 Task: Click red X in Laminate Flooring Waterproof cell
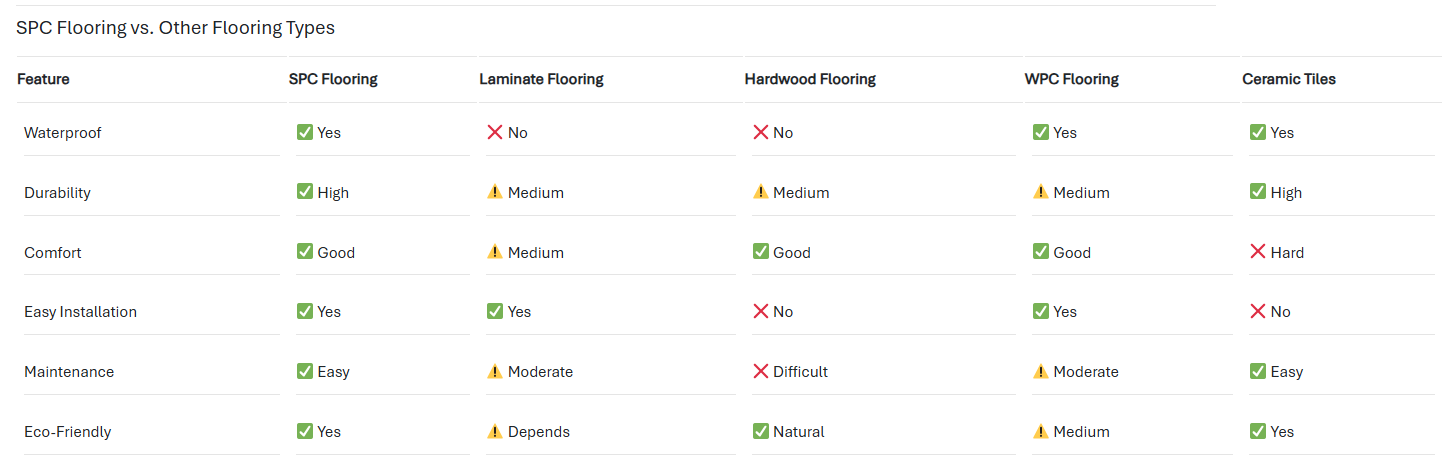pyautogui.click(x=494, y=132)
